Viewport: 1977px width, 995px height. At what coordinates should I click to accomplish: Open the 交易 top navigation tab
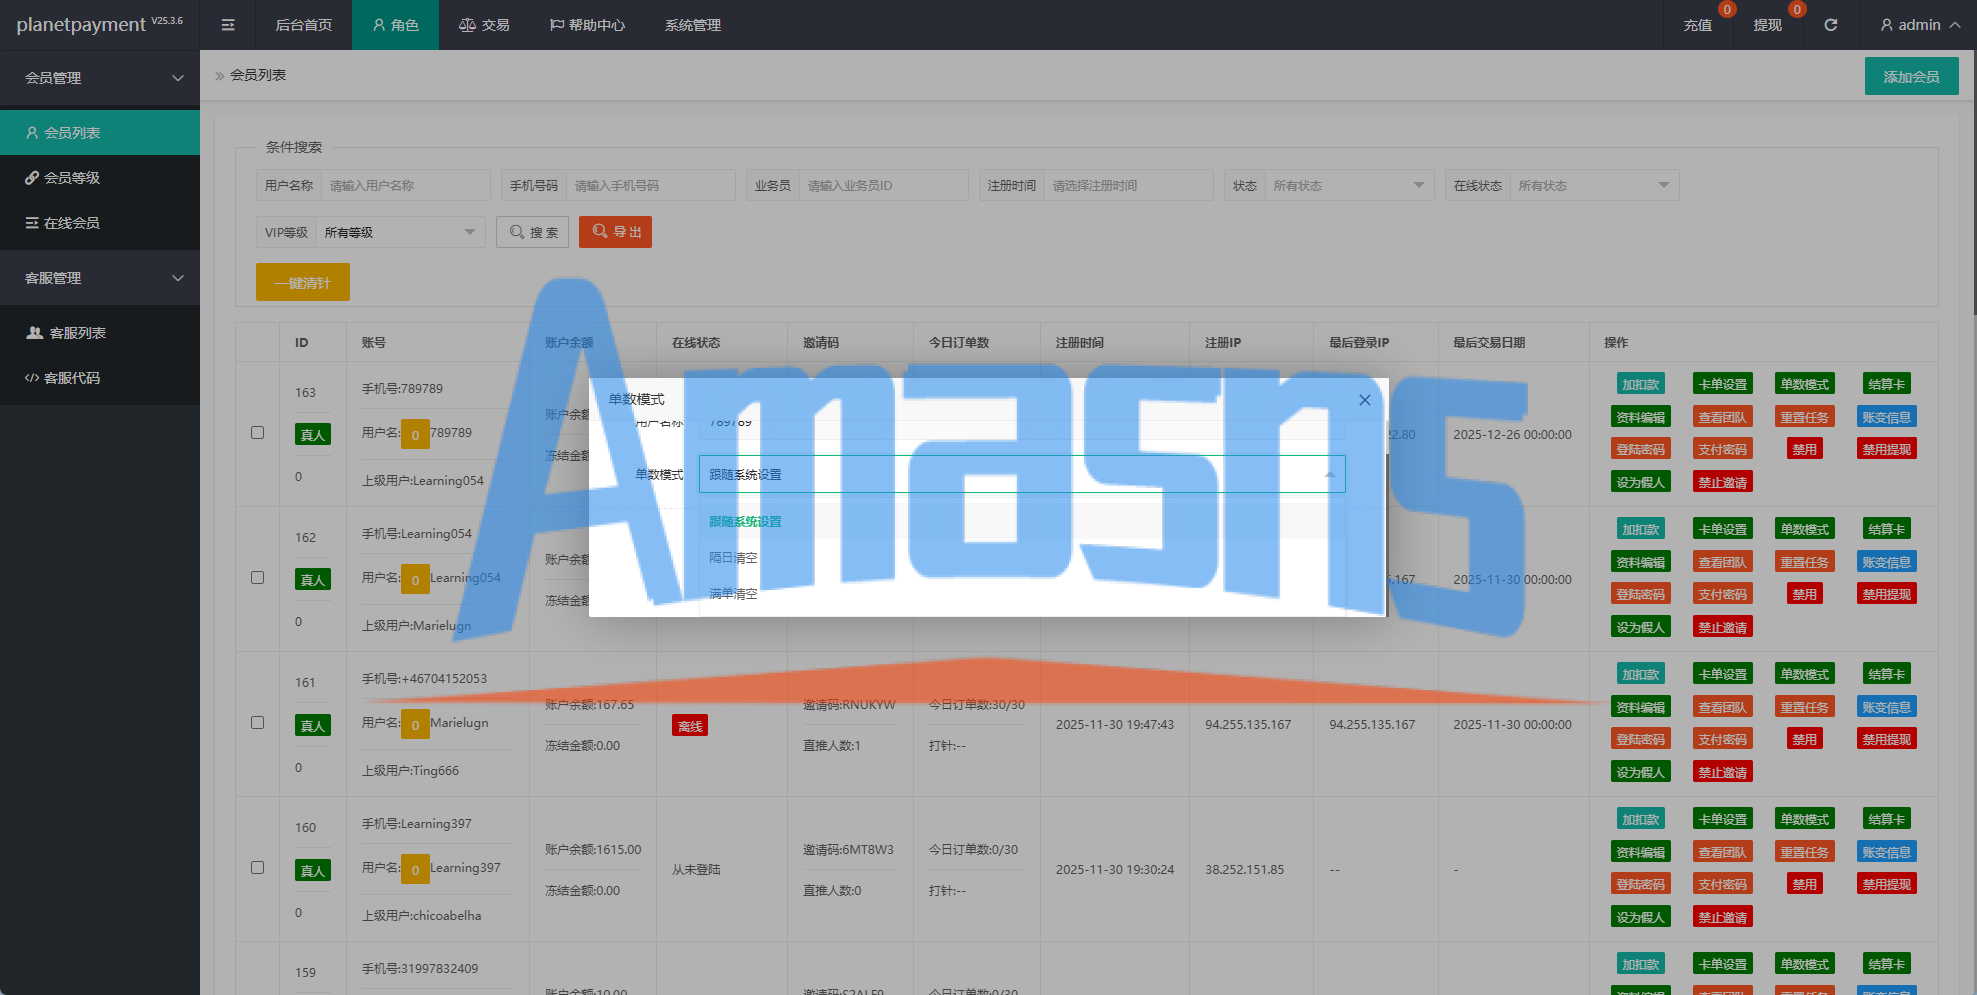pyautogui.click(x=485, y=25)
